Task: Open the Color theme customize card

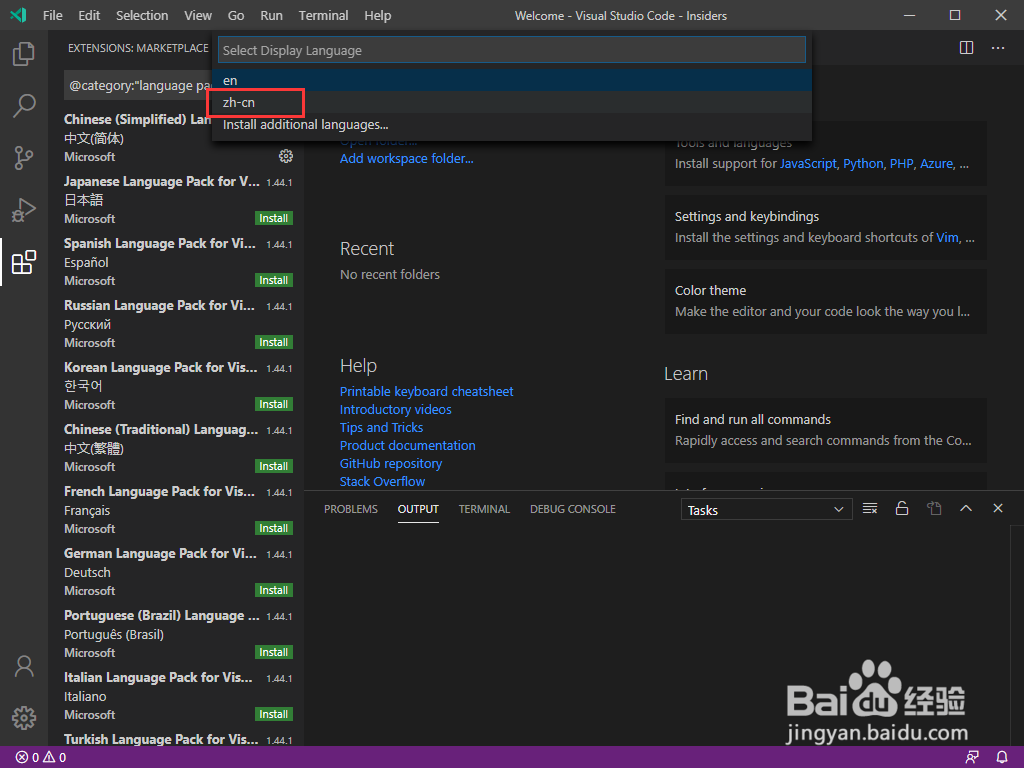Action: (x=825, y=301)
